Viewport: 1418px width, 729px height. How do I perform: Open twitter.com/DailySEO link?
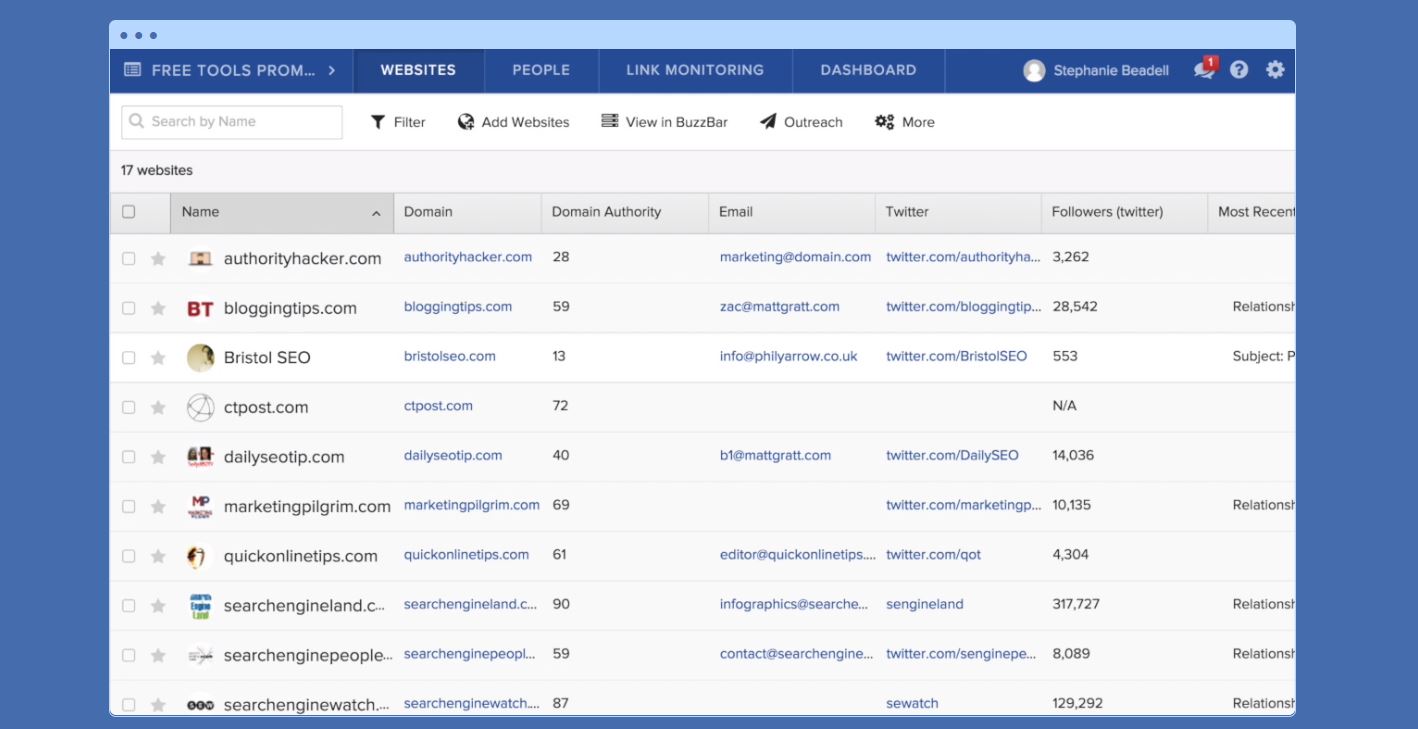[952, 455]
